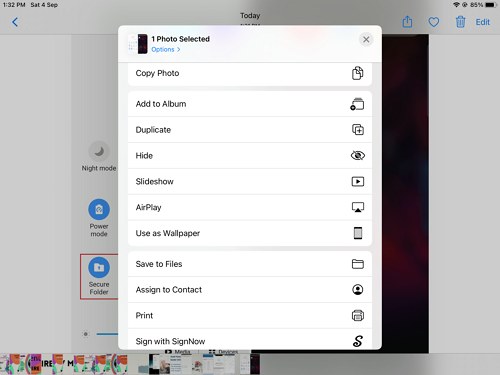Tap the printer icon
500x375 pixels.
coord(358,315)
